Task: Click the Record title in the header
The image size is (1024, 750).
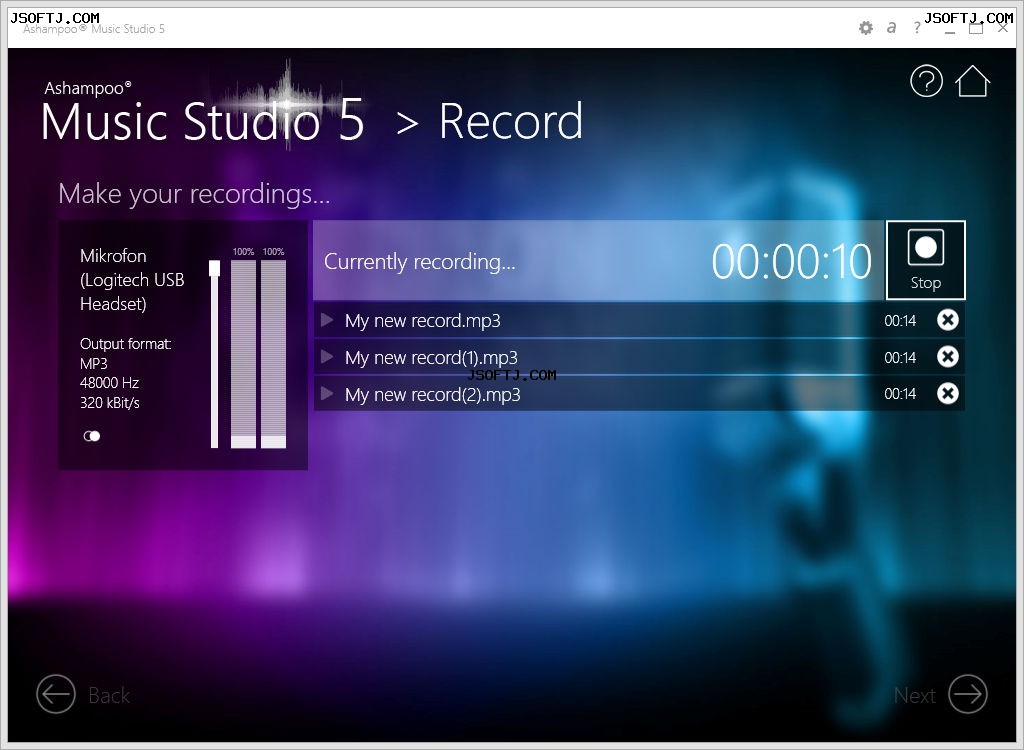Action: tap(511, 121)
